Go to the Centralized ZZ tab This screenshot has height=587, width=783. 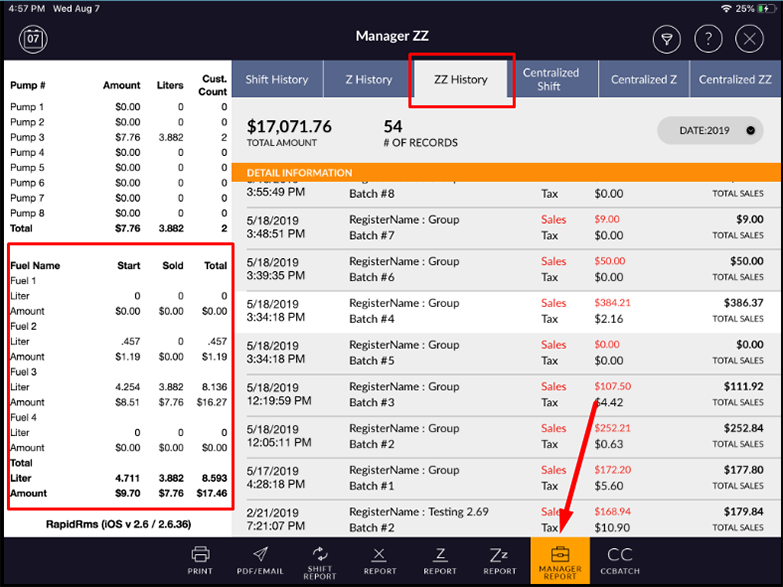coord(736,80)
